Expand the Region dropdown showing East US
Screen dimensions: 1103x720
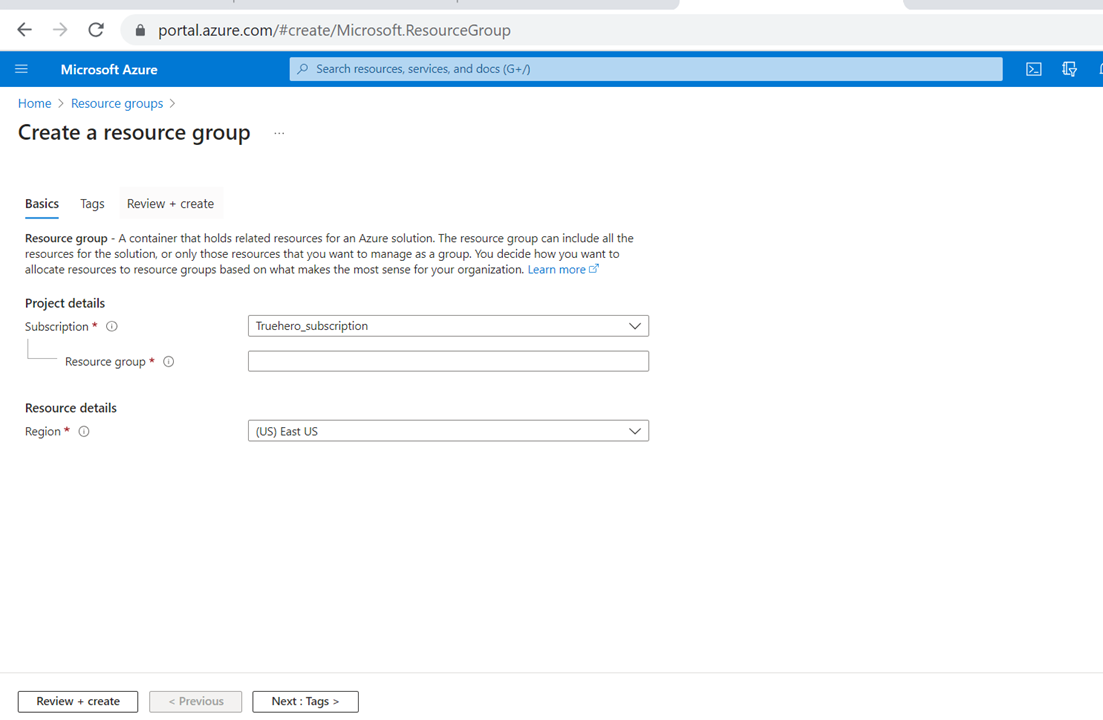(x=448, y=431)
